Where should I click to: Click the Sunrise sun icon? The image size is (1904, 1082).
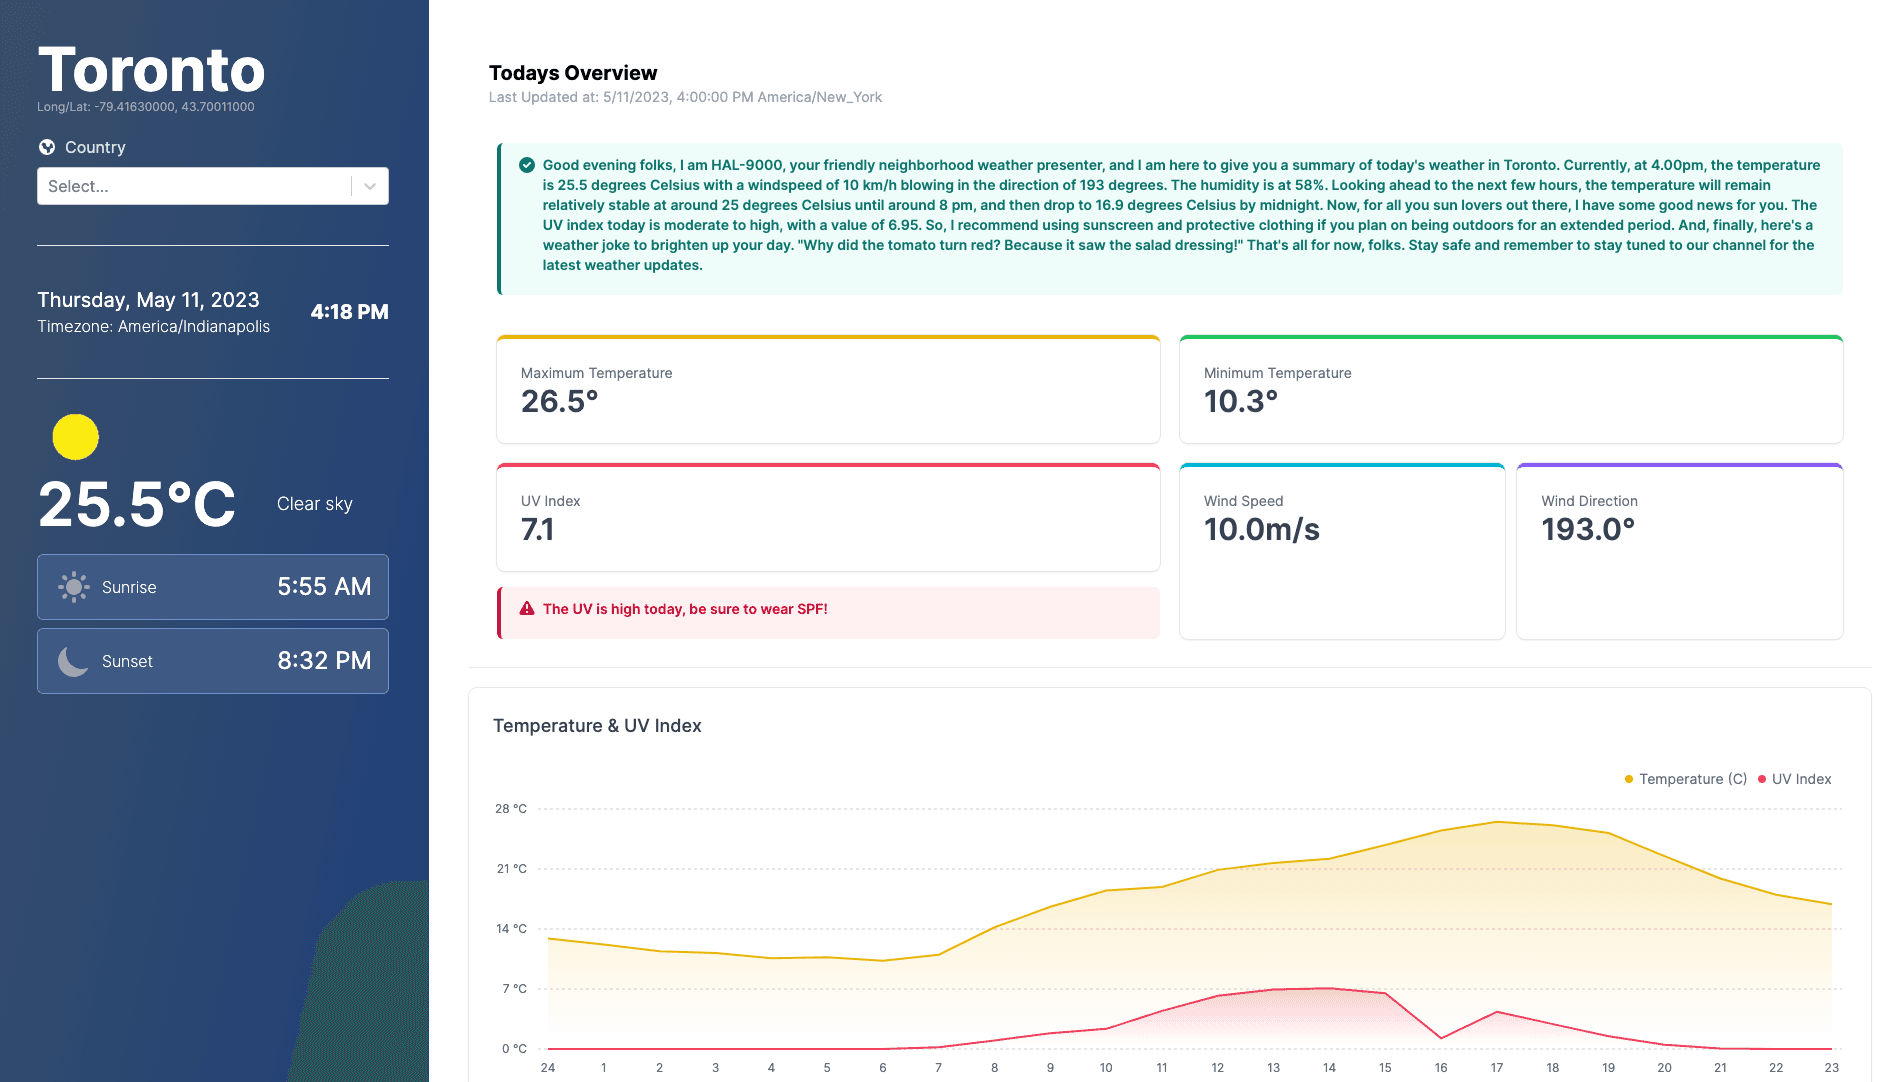(74, 587)
